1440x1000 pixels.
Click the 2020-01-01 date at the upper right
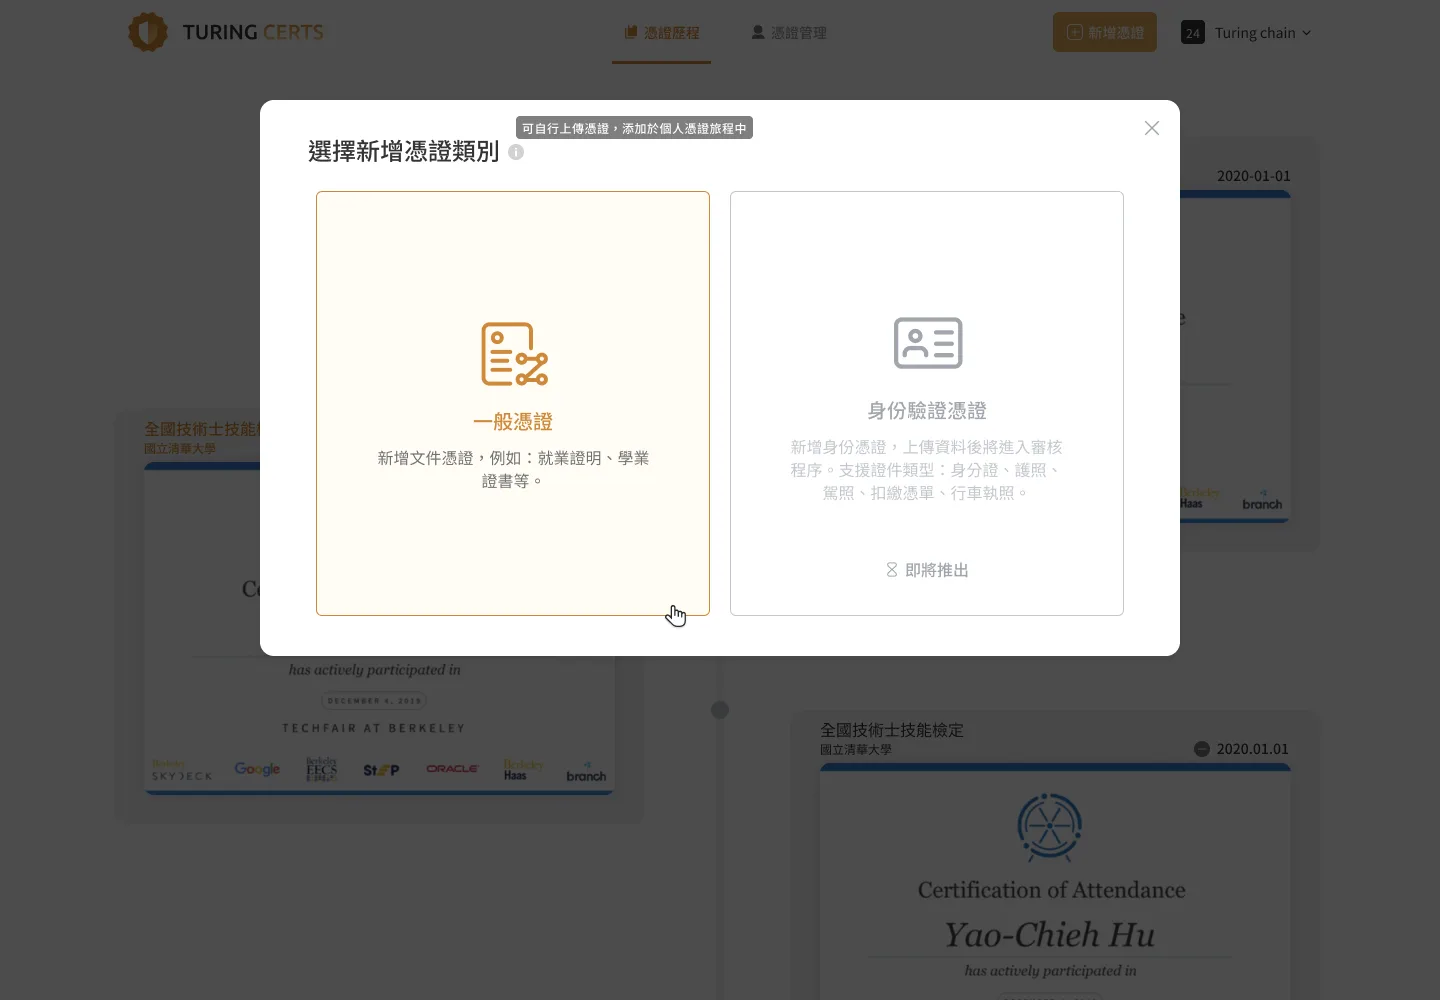tap(1254, 176)
